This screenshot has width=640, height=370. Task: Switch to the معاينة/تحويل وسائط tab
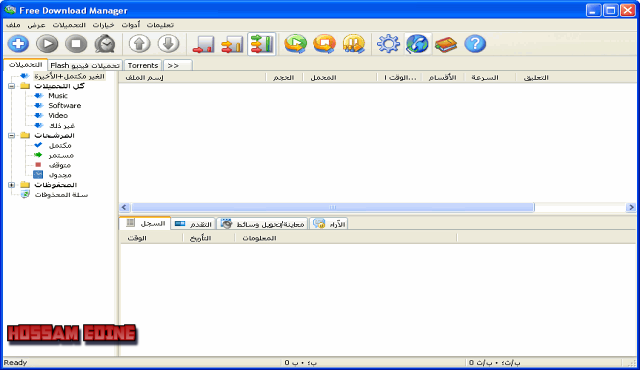point(262,224)
